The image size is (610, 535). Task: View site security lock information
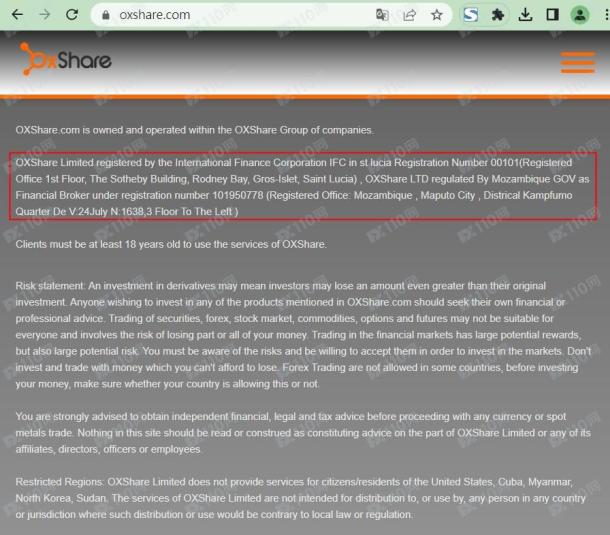click(x=106, y=15)
